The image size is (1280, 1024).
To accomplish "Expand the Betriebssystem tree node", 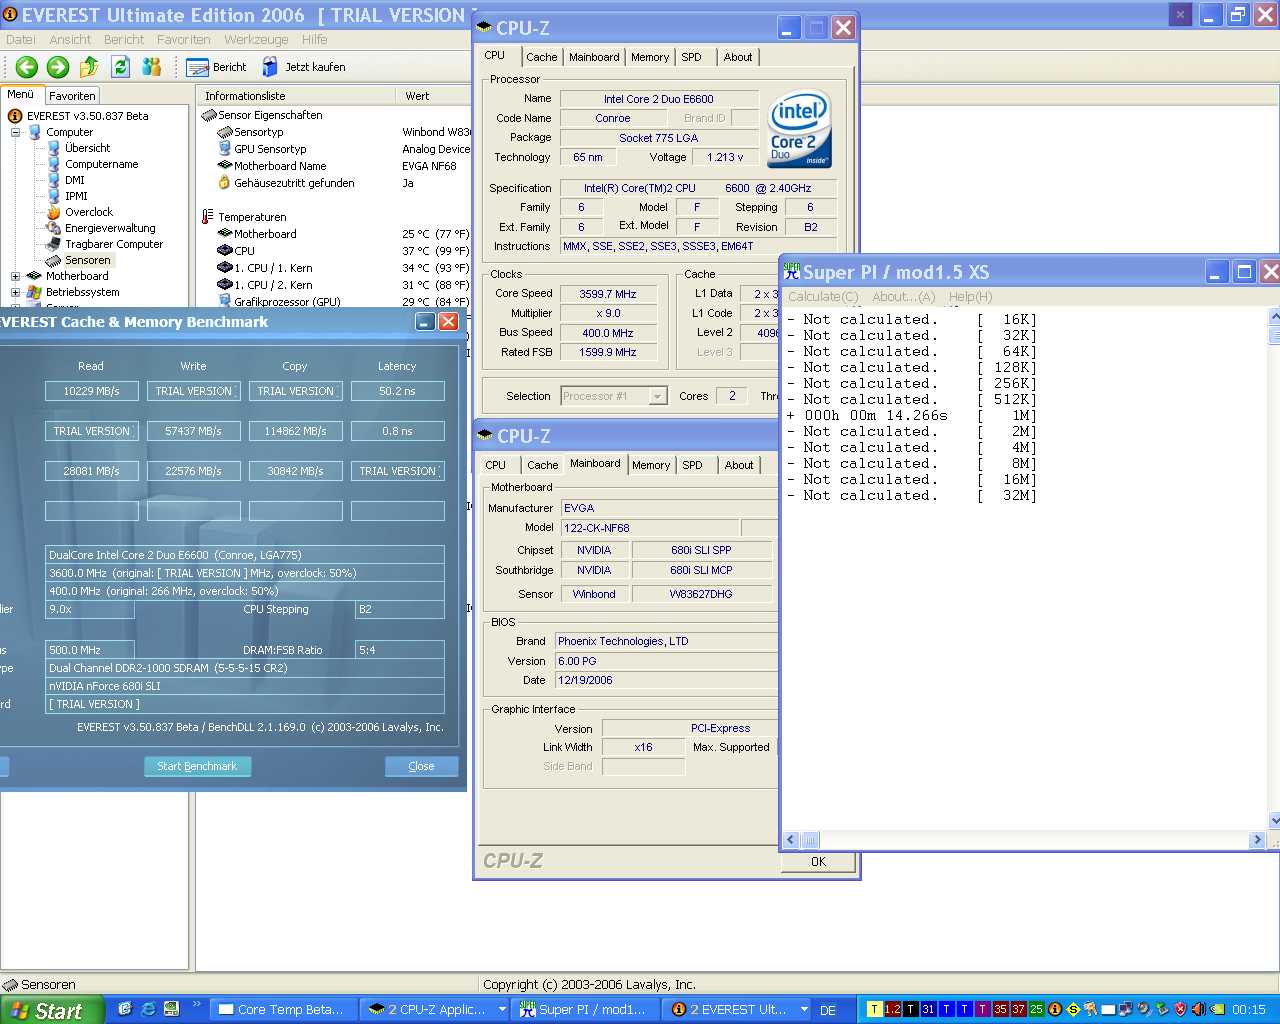I will point(15,292).
